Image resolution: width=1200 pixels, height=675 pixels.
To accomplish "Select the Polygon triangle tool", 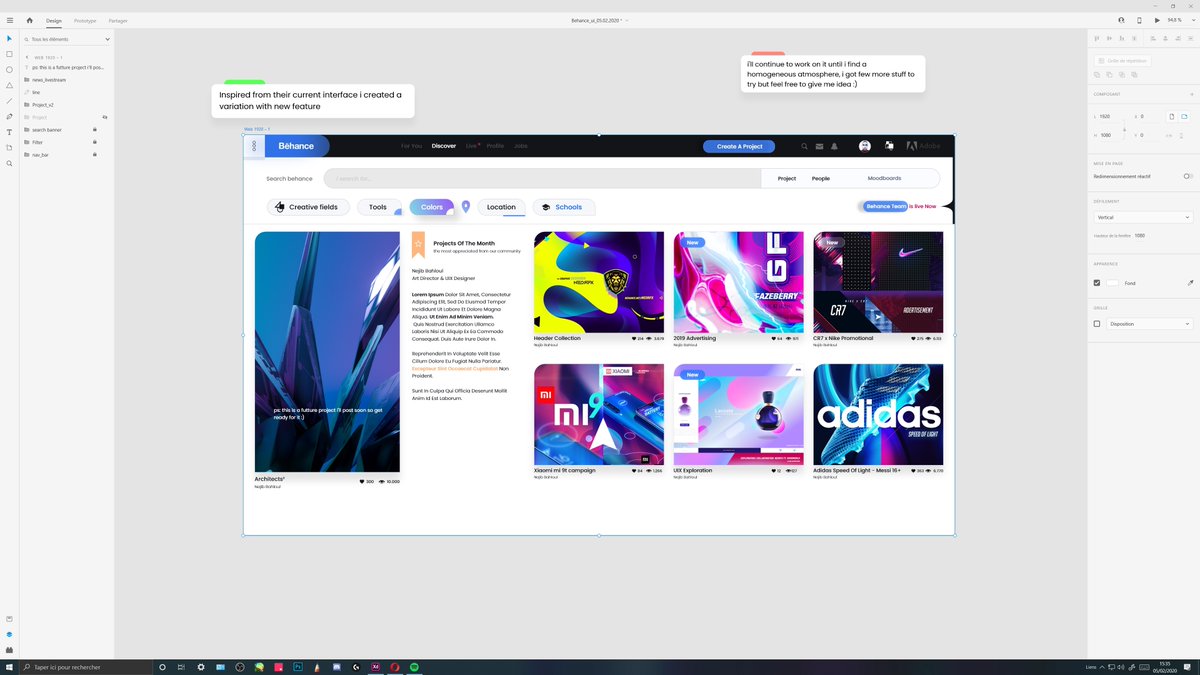I will [x=9, y=85].
